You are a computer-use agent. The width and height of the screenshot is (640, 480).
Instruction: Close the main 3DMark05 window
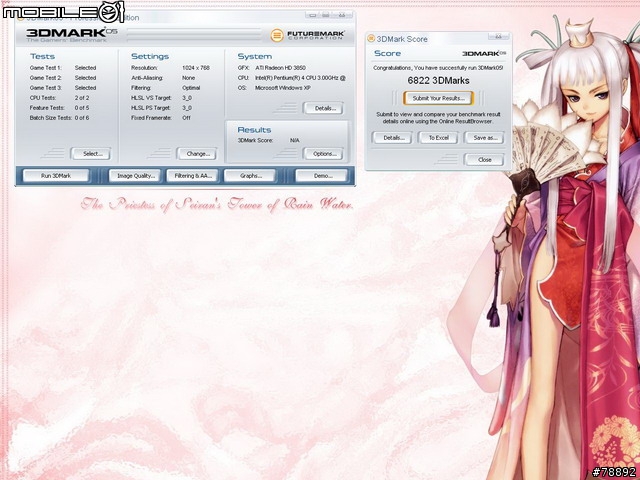tap(342, 15)
